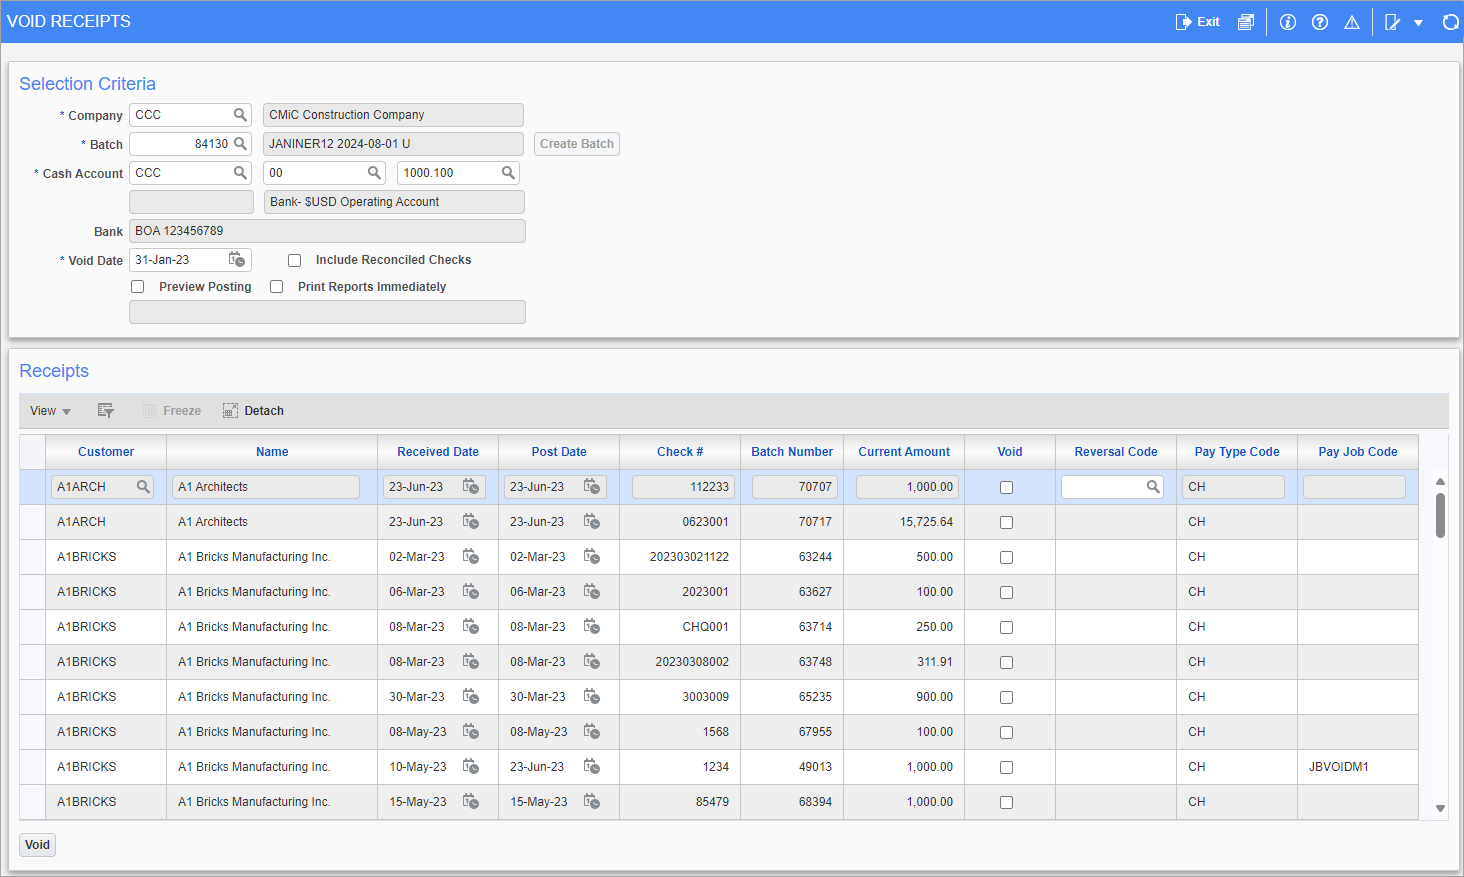The image size is (1464, 877).
Task: Exit the Void Receipts screen
Action: tap(1197, 22)
